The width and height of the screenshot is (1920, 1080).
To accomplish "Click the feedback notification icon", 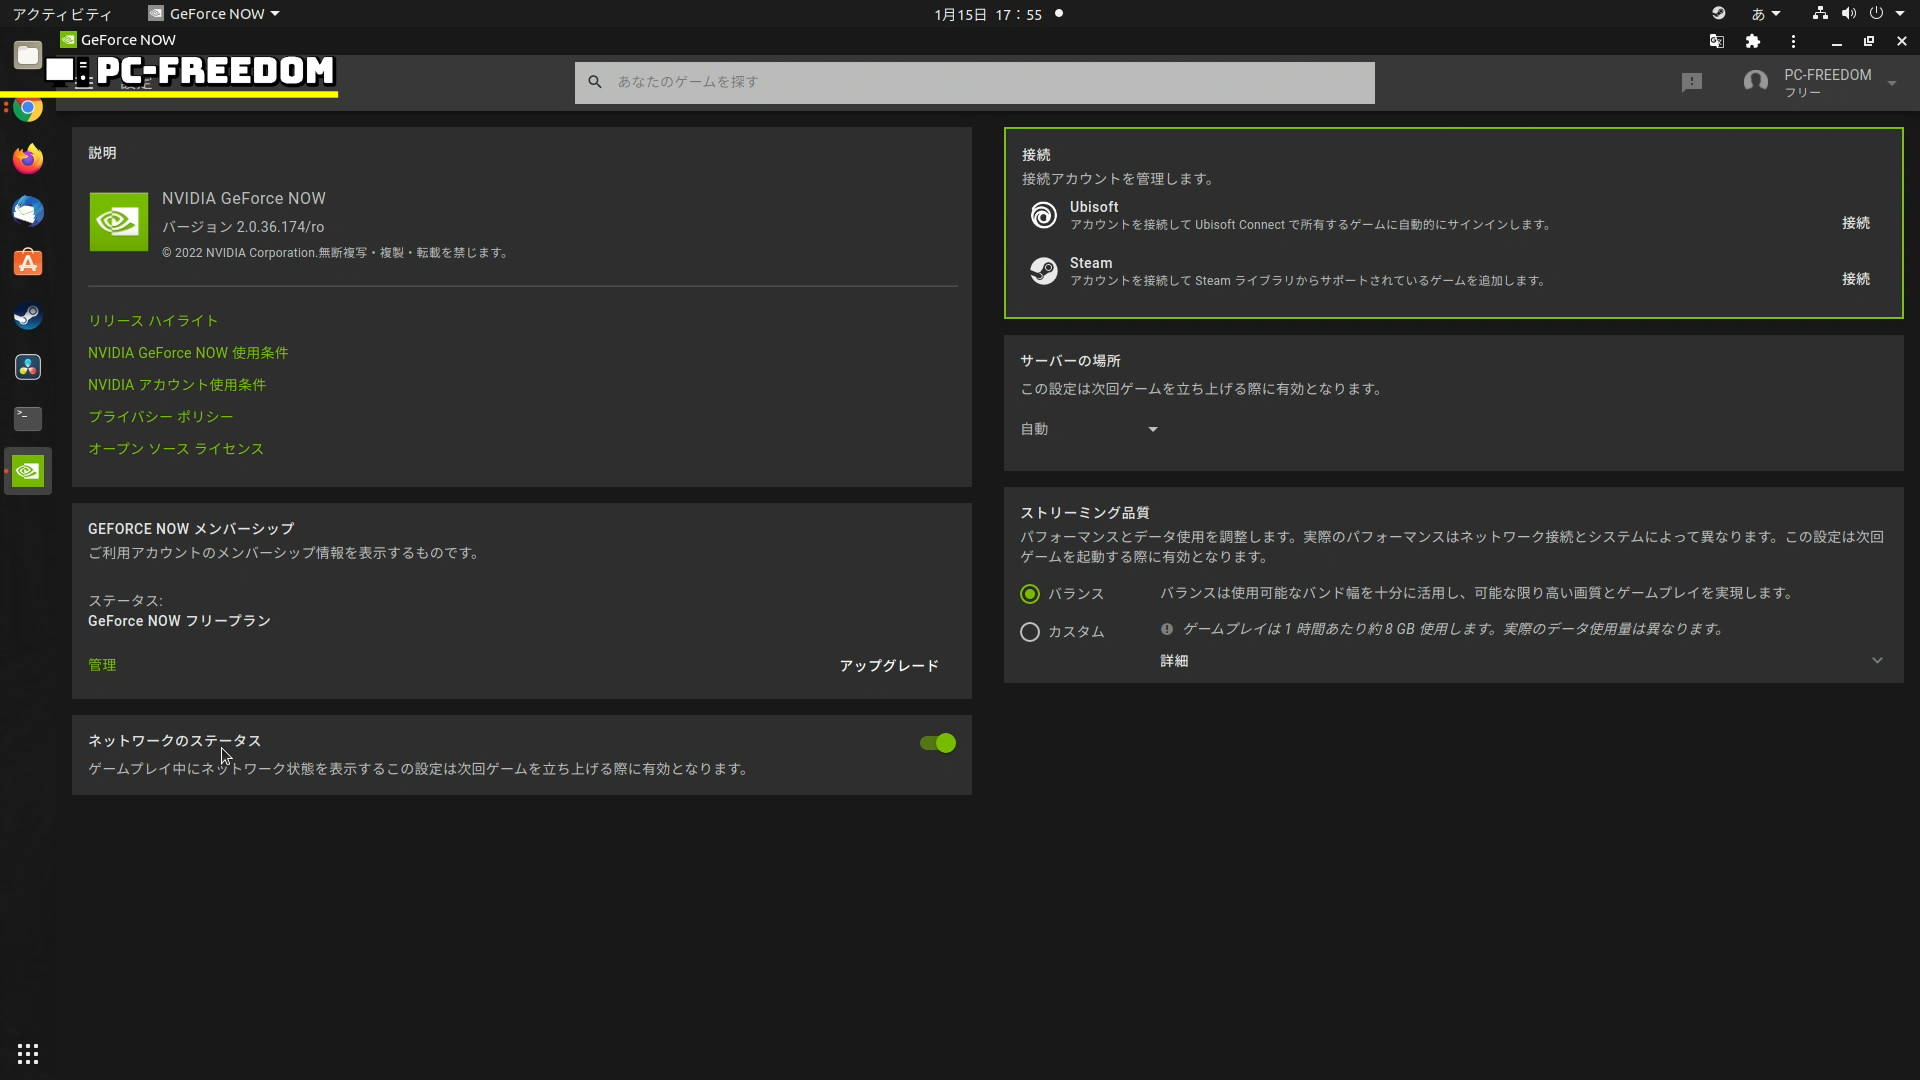I will 1691,82.
